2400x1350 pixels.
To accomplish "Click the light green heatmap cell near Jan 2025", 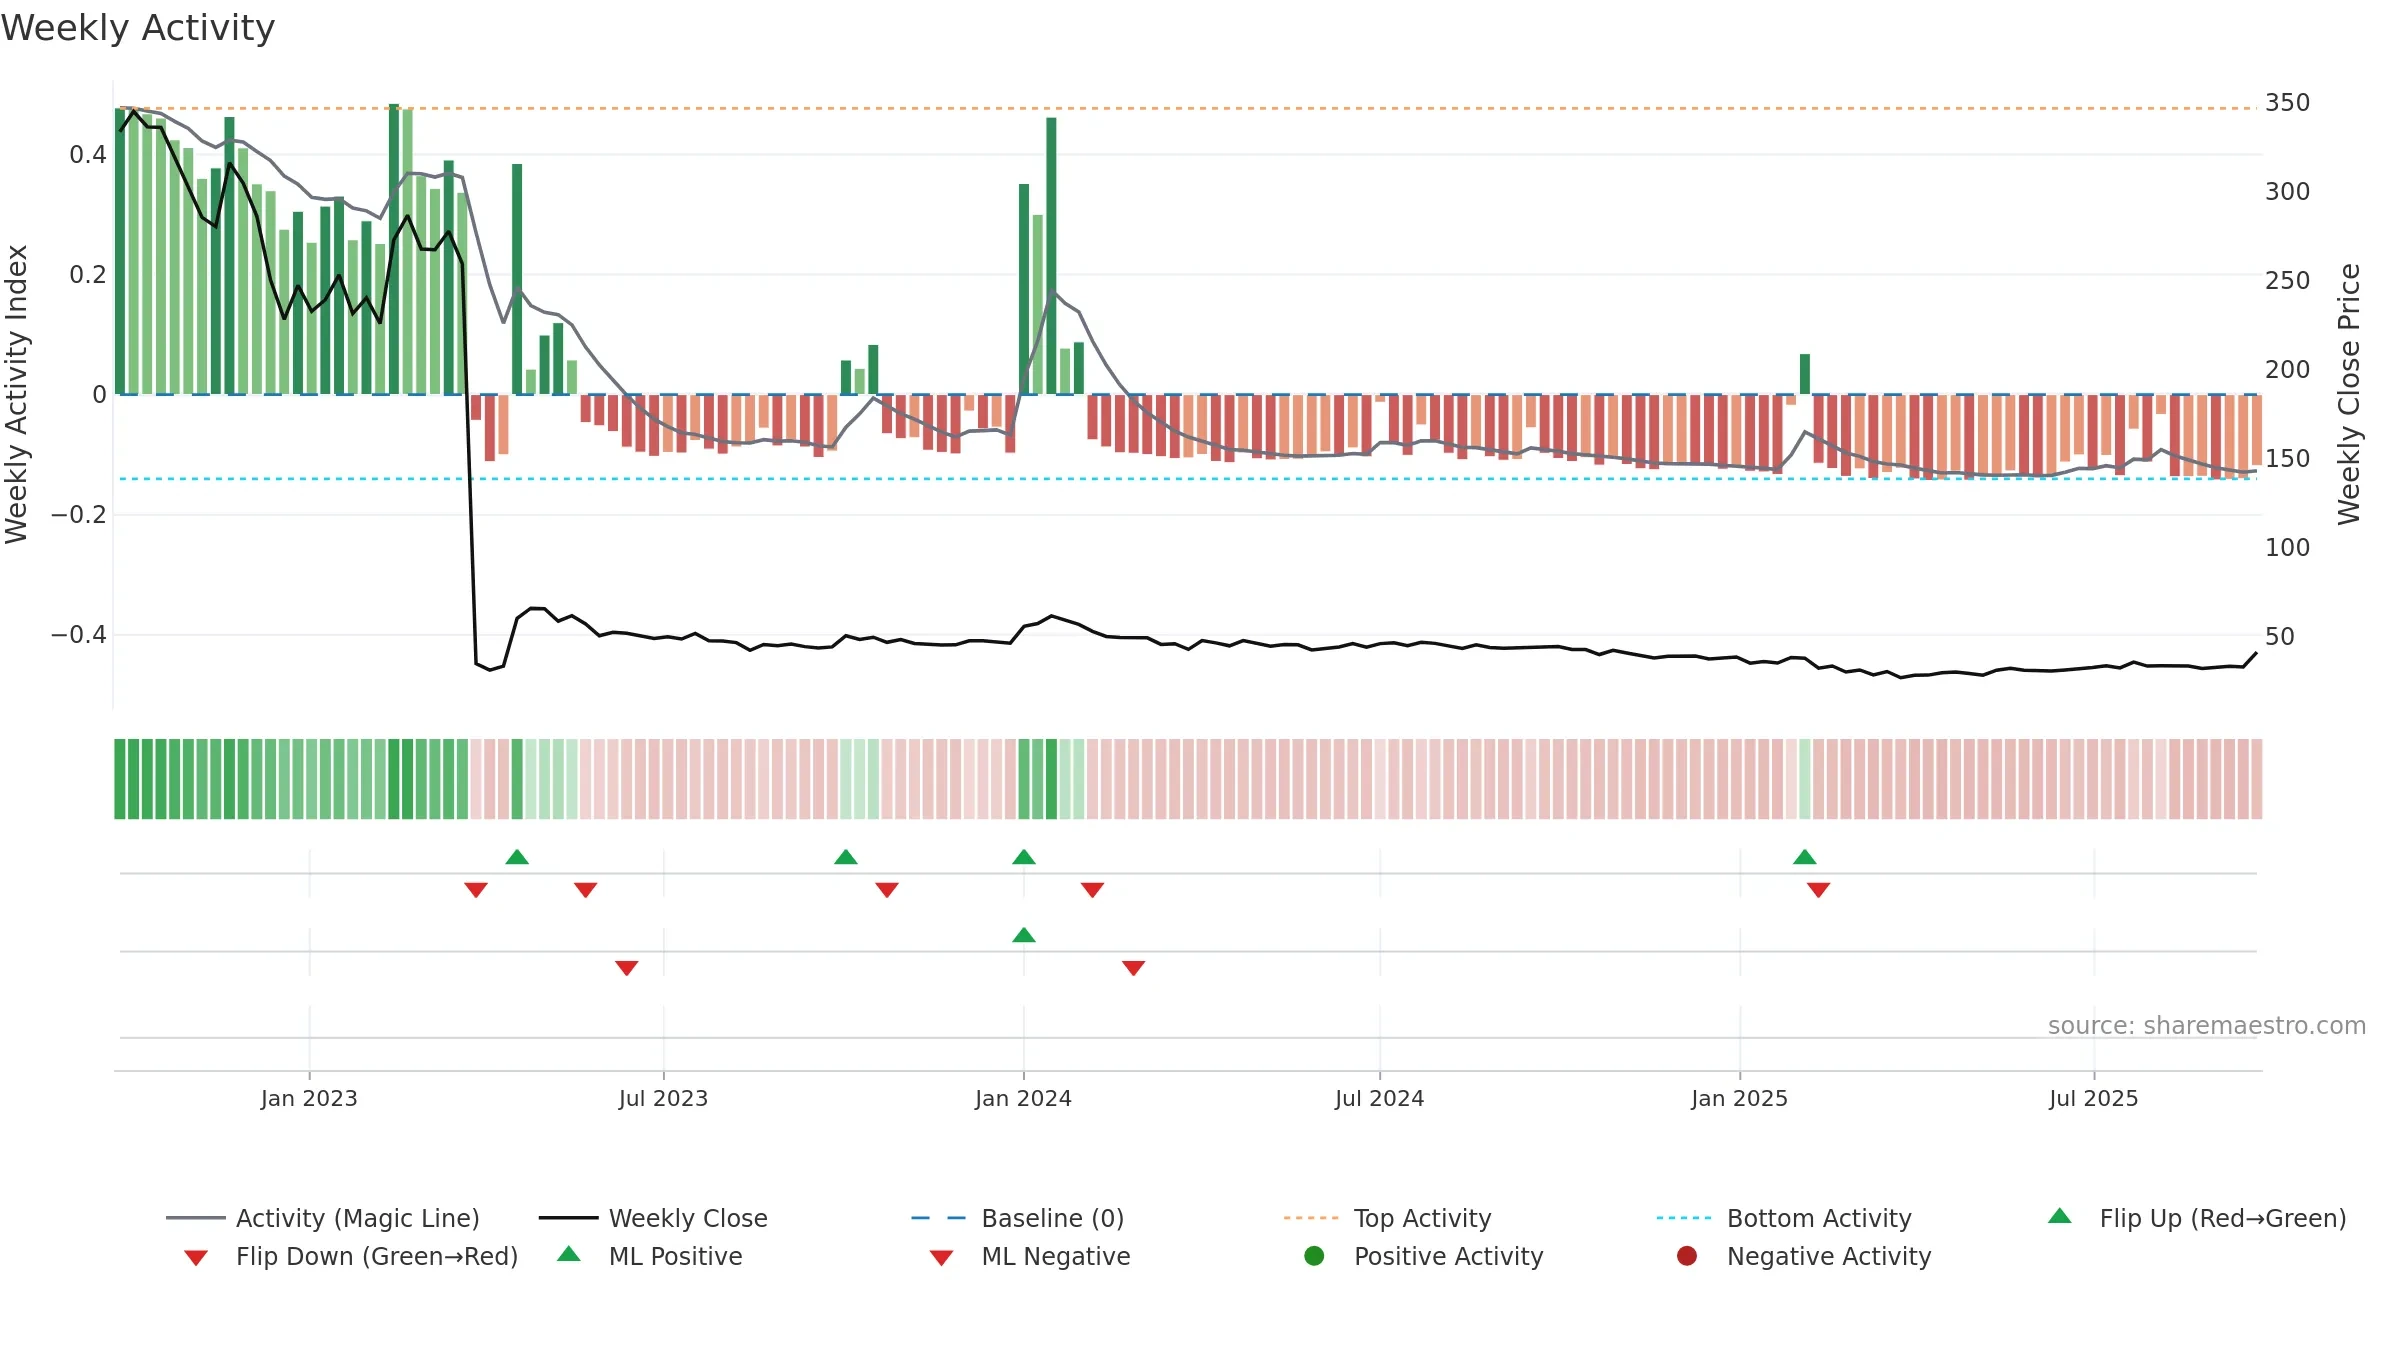I will pos(1805,779).
